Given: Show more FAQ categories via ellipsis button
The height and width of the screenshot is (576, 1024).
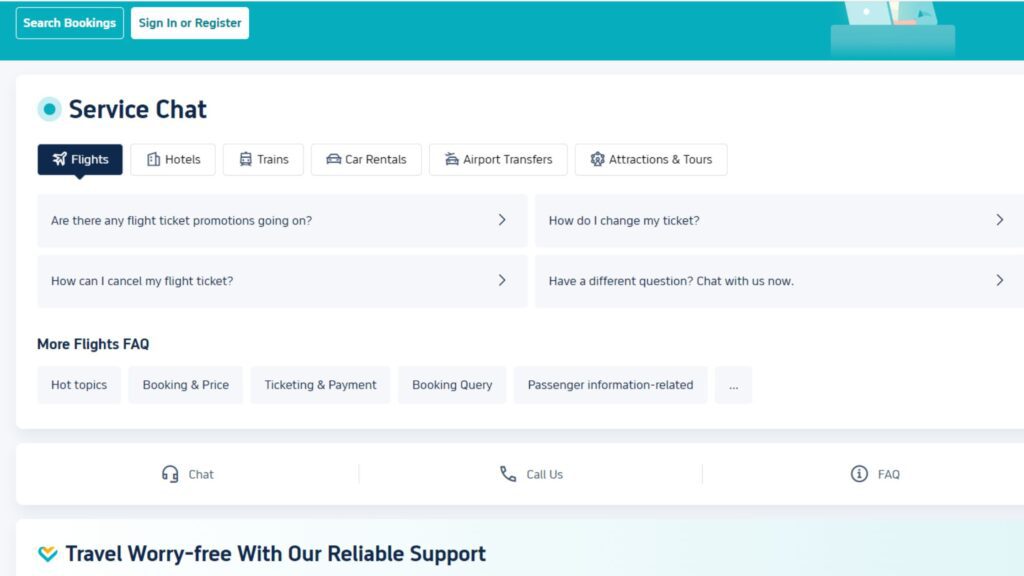Looking at the screenshot, I should pyautogui.click(x=733, y=385).
